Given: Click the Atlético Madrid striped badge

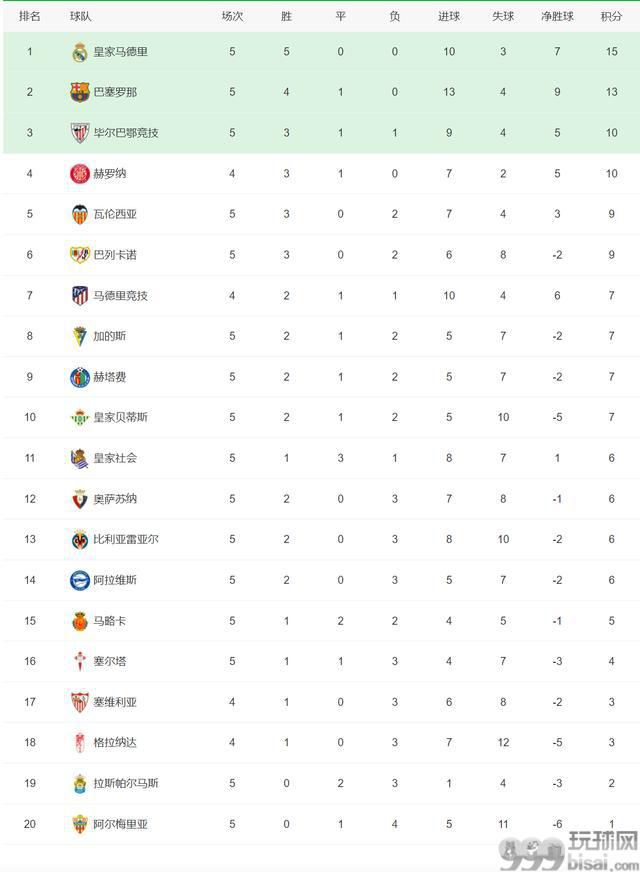Looking at the screenshot, I should coord(80,295).
